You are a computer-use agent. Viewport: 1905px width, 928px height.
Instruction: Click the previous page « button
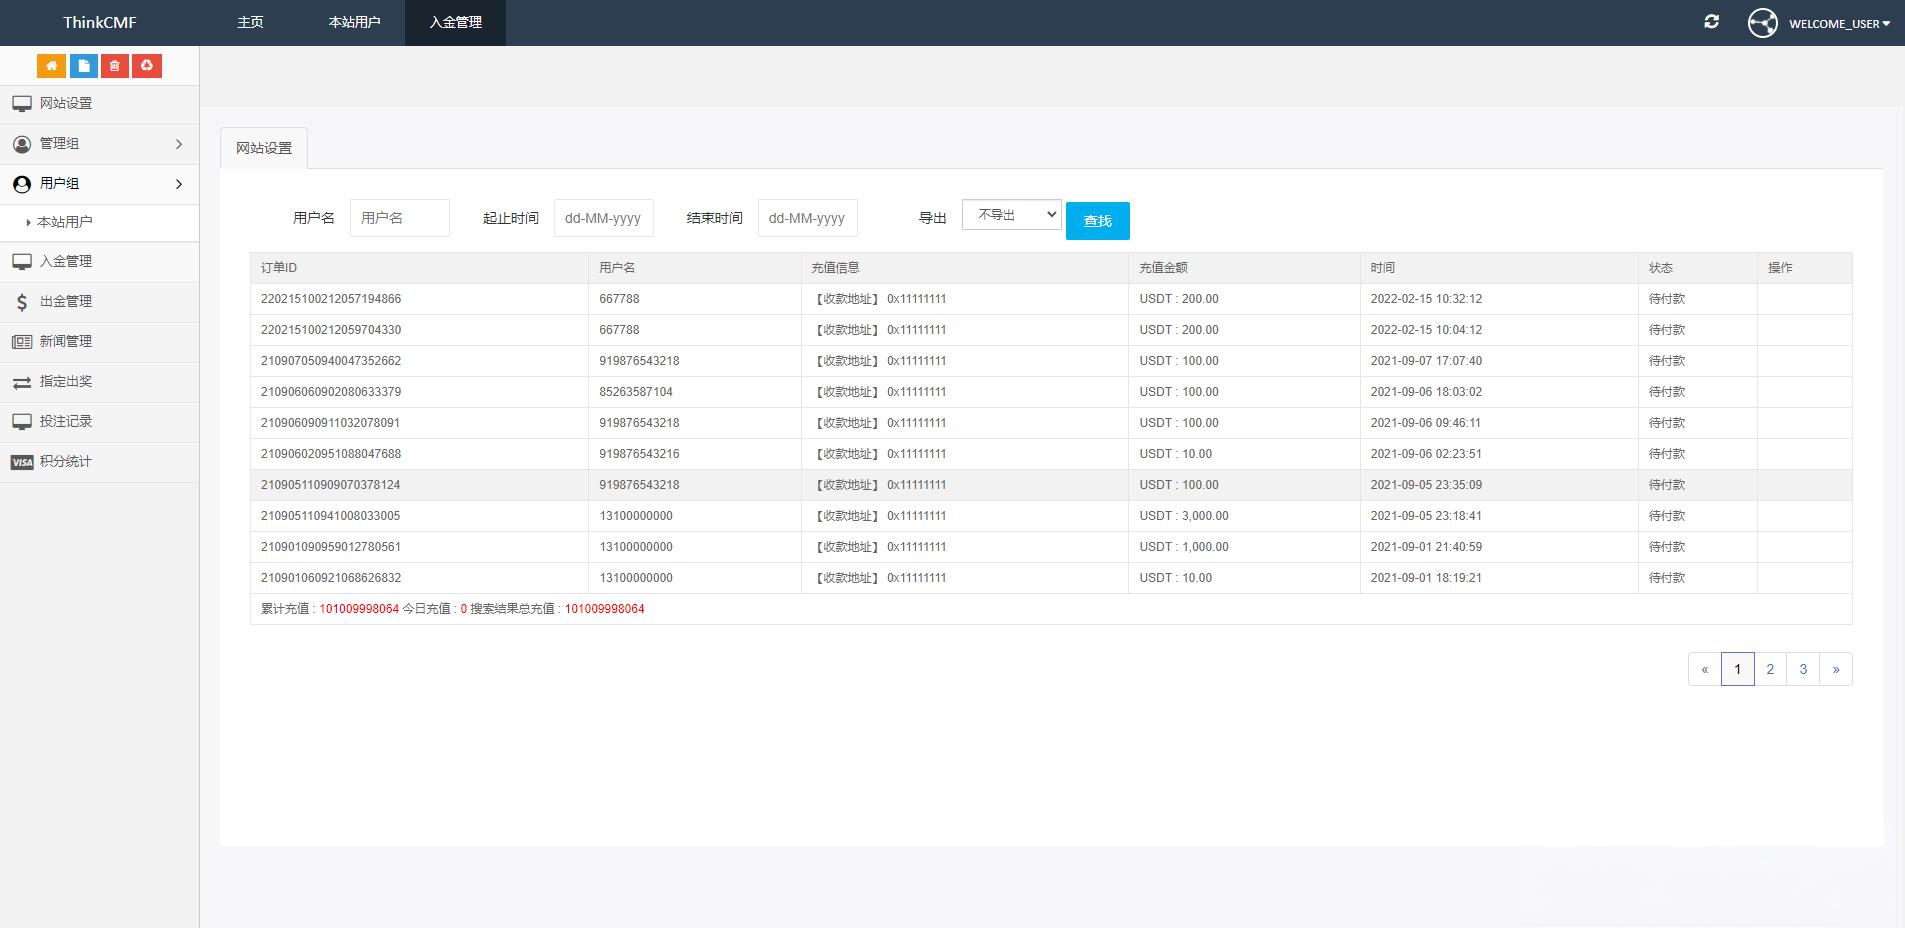point(1705,669)
